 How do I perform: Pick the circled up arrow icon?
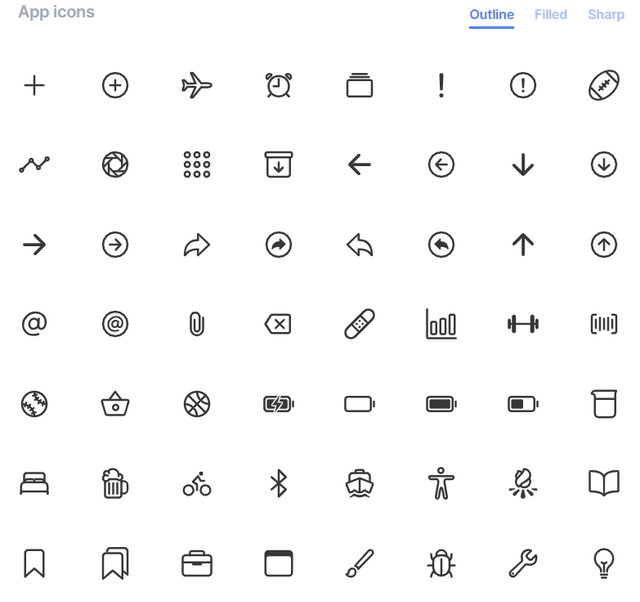click(604, 245)
